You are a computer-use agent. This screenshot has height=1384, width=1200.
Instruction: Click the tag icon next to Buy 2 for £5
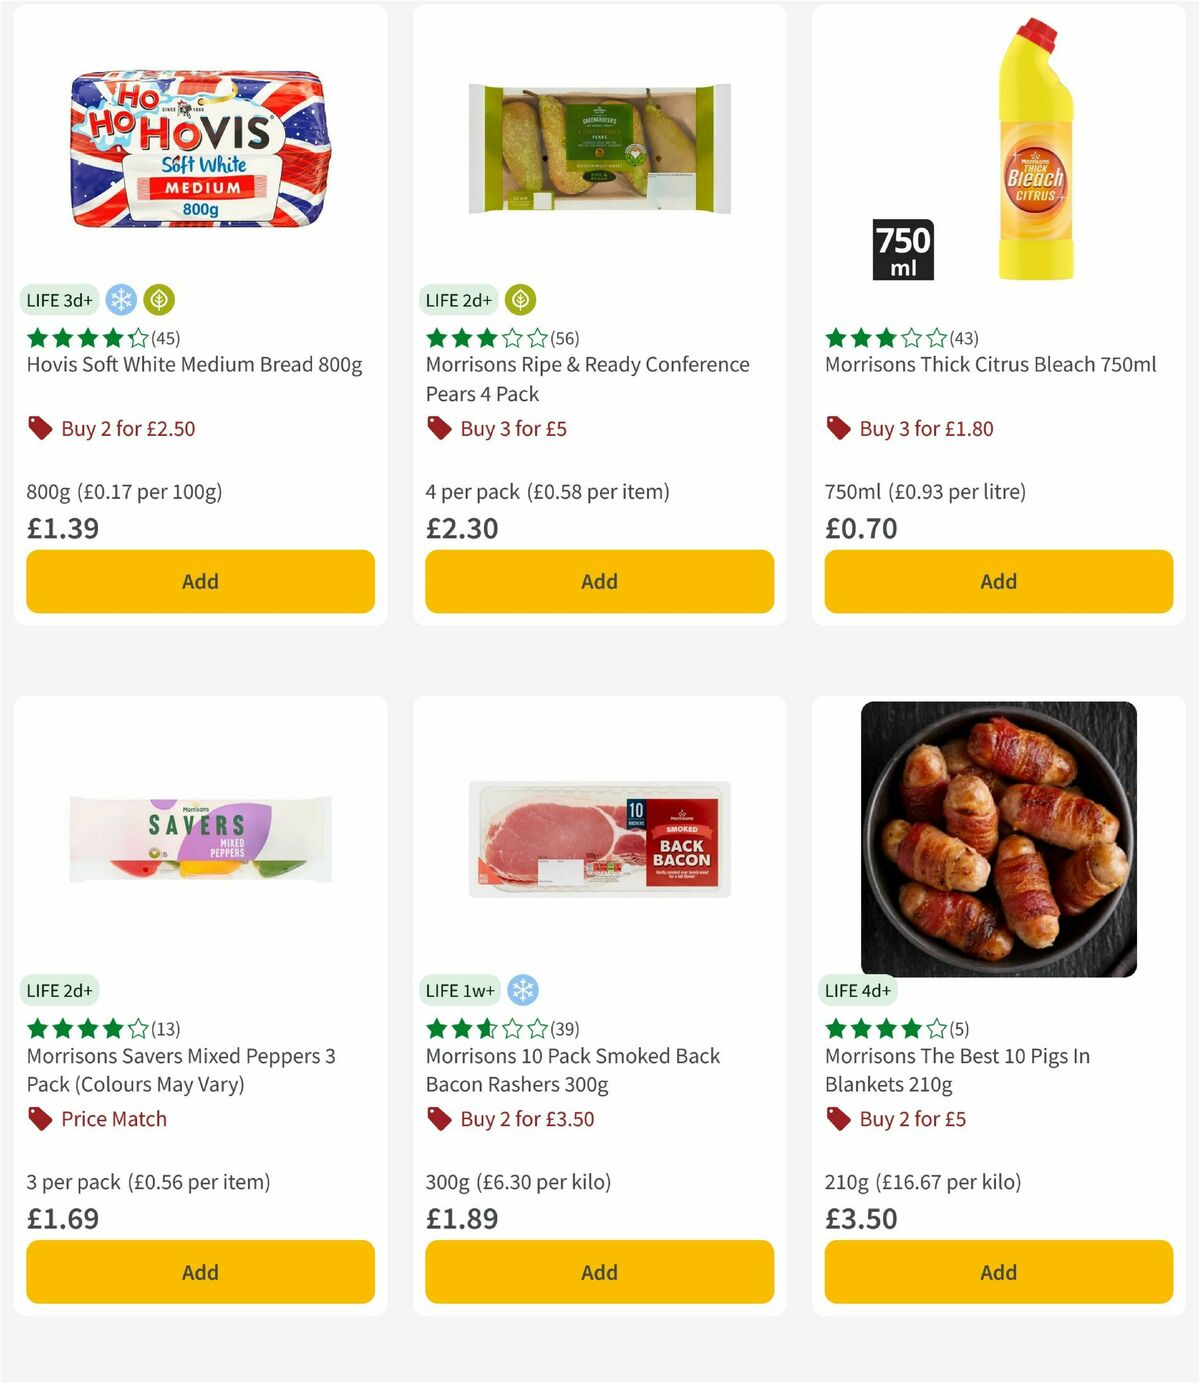pyautogui.click(x=837, y=1119)
